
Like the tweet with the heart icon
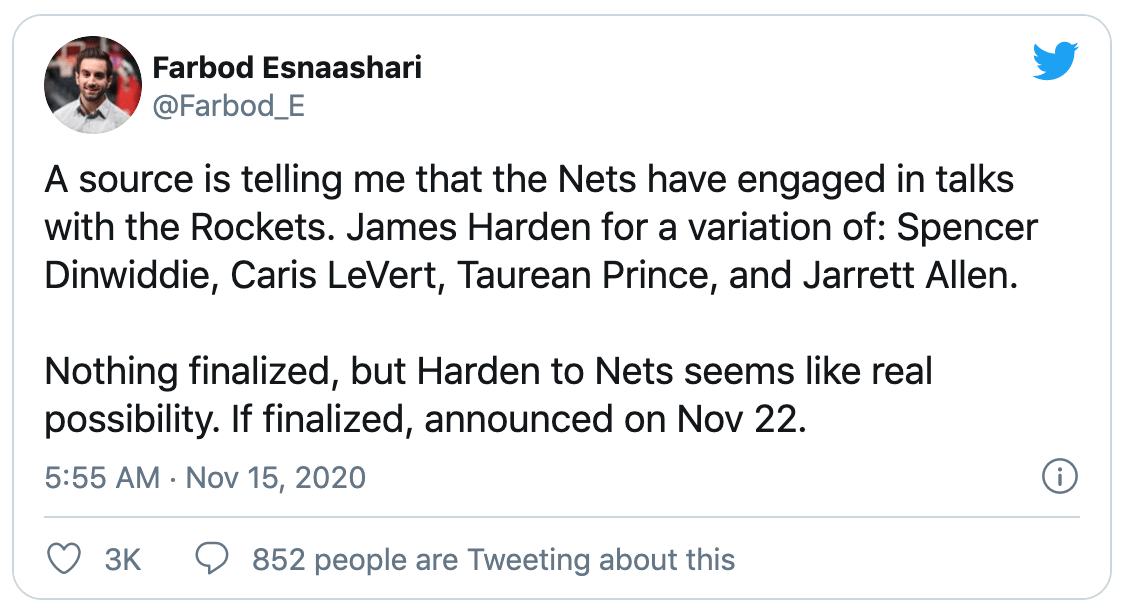pos(64,559)
